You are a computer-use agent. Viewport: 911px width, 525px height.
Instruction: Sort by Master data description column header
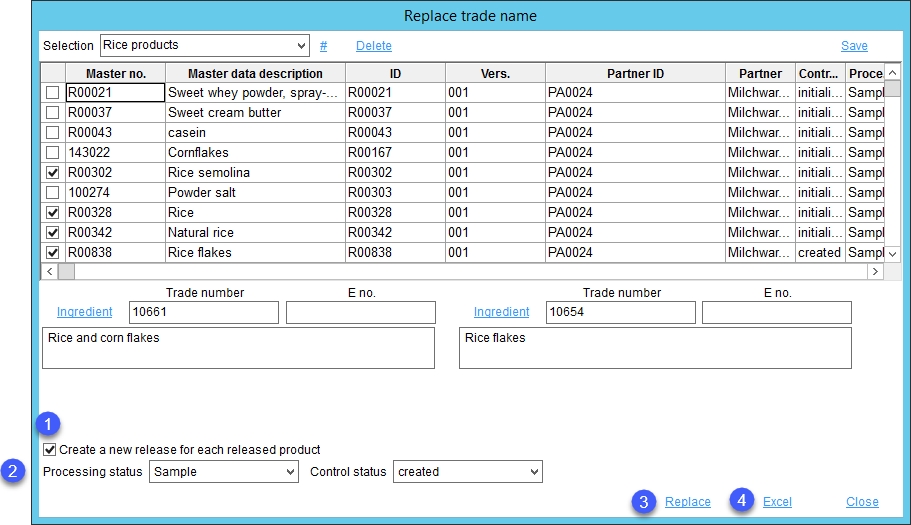point(255,74)
